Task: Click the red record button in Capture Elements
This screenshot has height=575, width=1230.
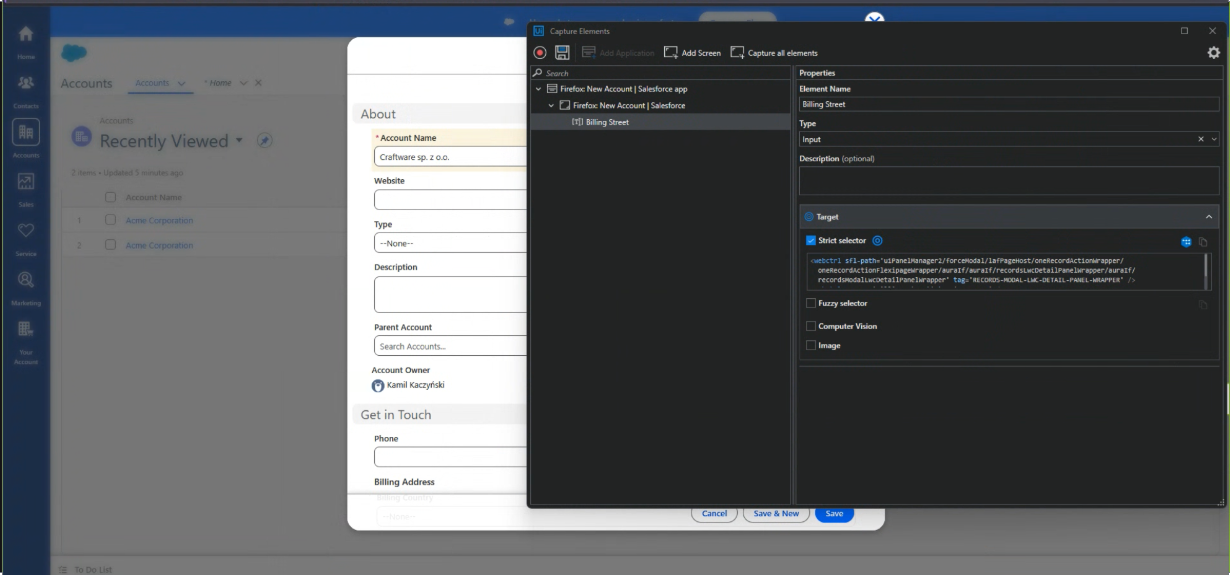Action: 540,53
